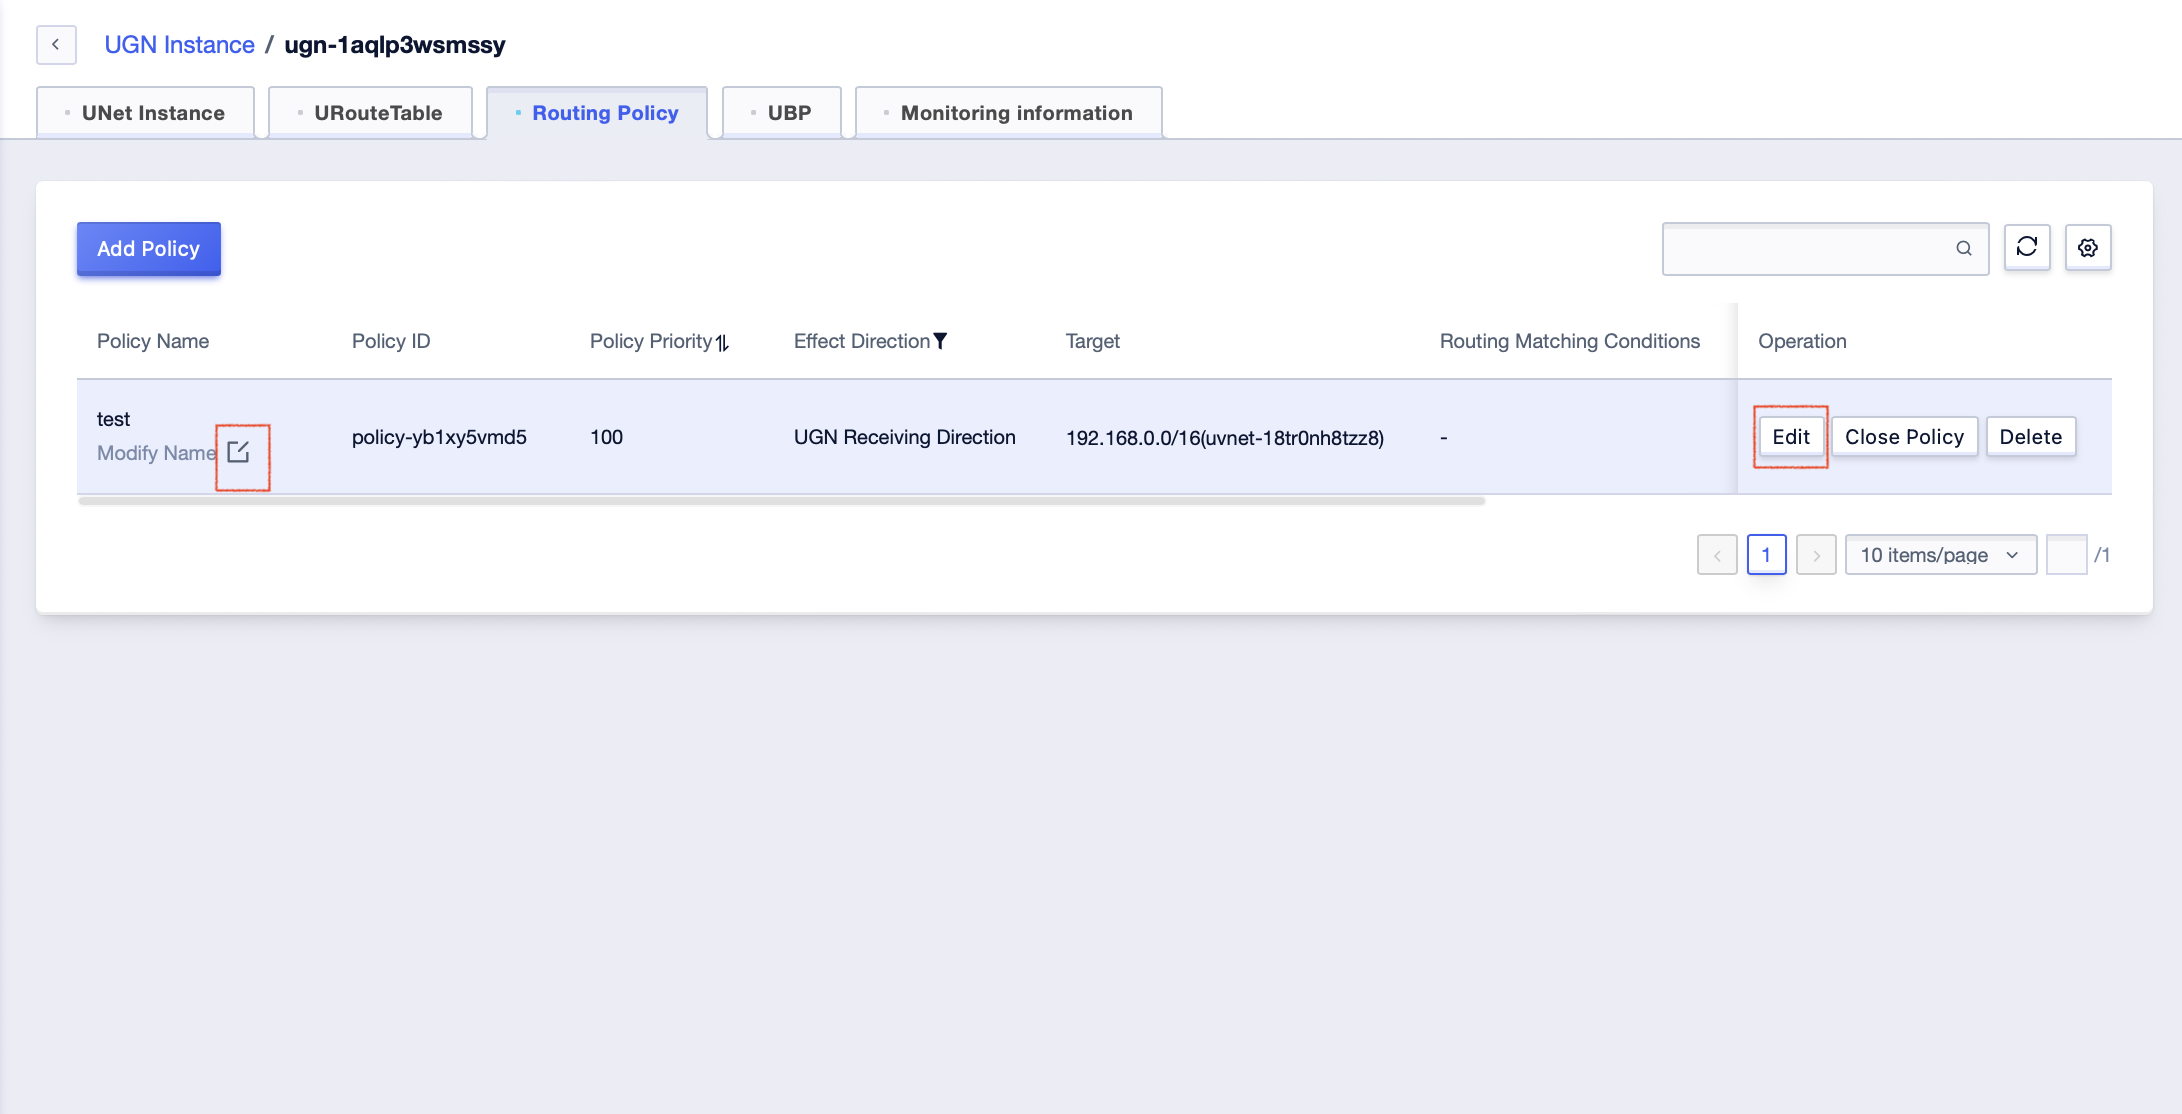Switch to the UNet Instance tab

point(146,113)
